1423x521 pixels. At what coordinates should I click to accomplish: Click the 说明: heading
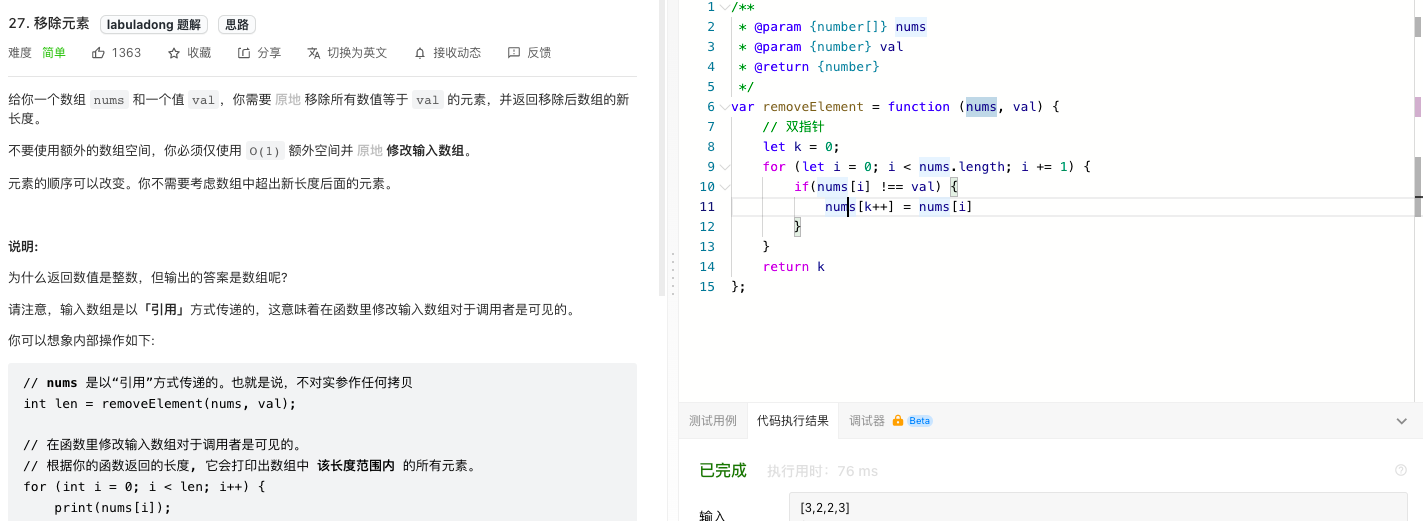click(23, 246)
